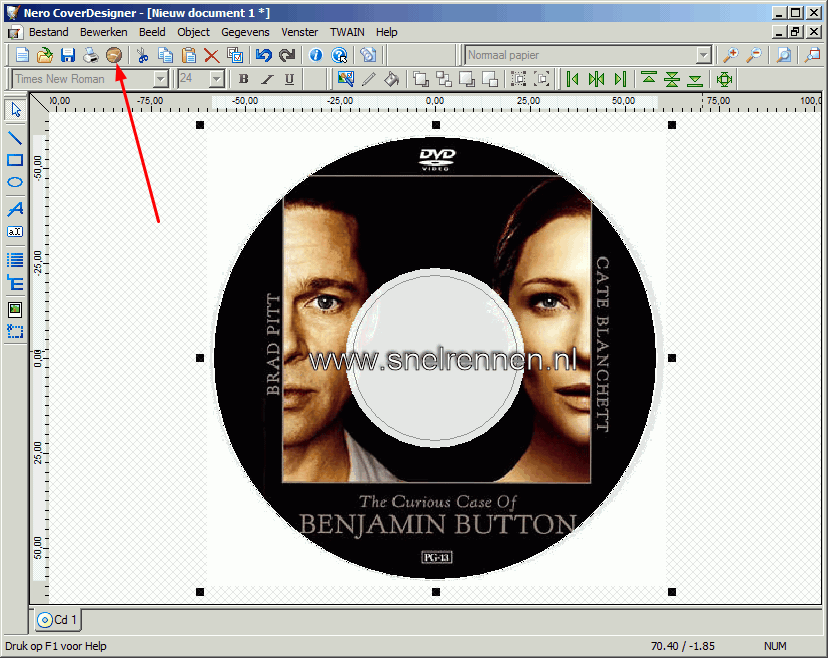The height and width of the screenshot is (658, 828).
Task: Toggle bold text formatting
Action: (243, 79)
